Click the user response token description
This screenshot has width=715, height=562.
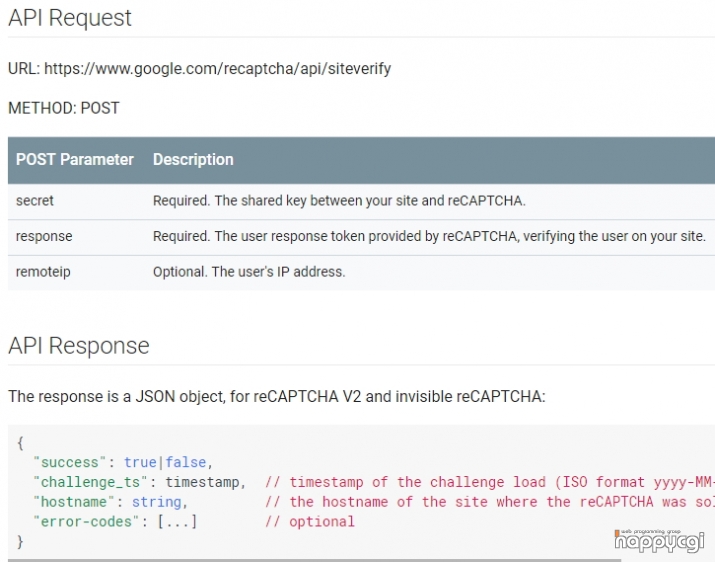click(429, 236)
